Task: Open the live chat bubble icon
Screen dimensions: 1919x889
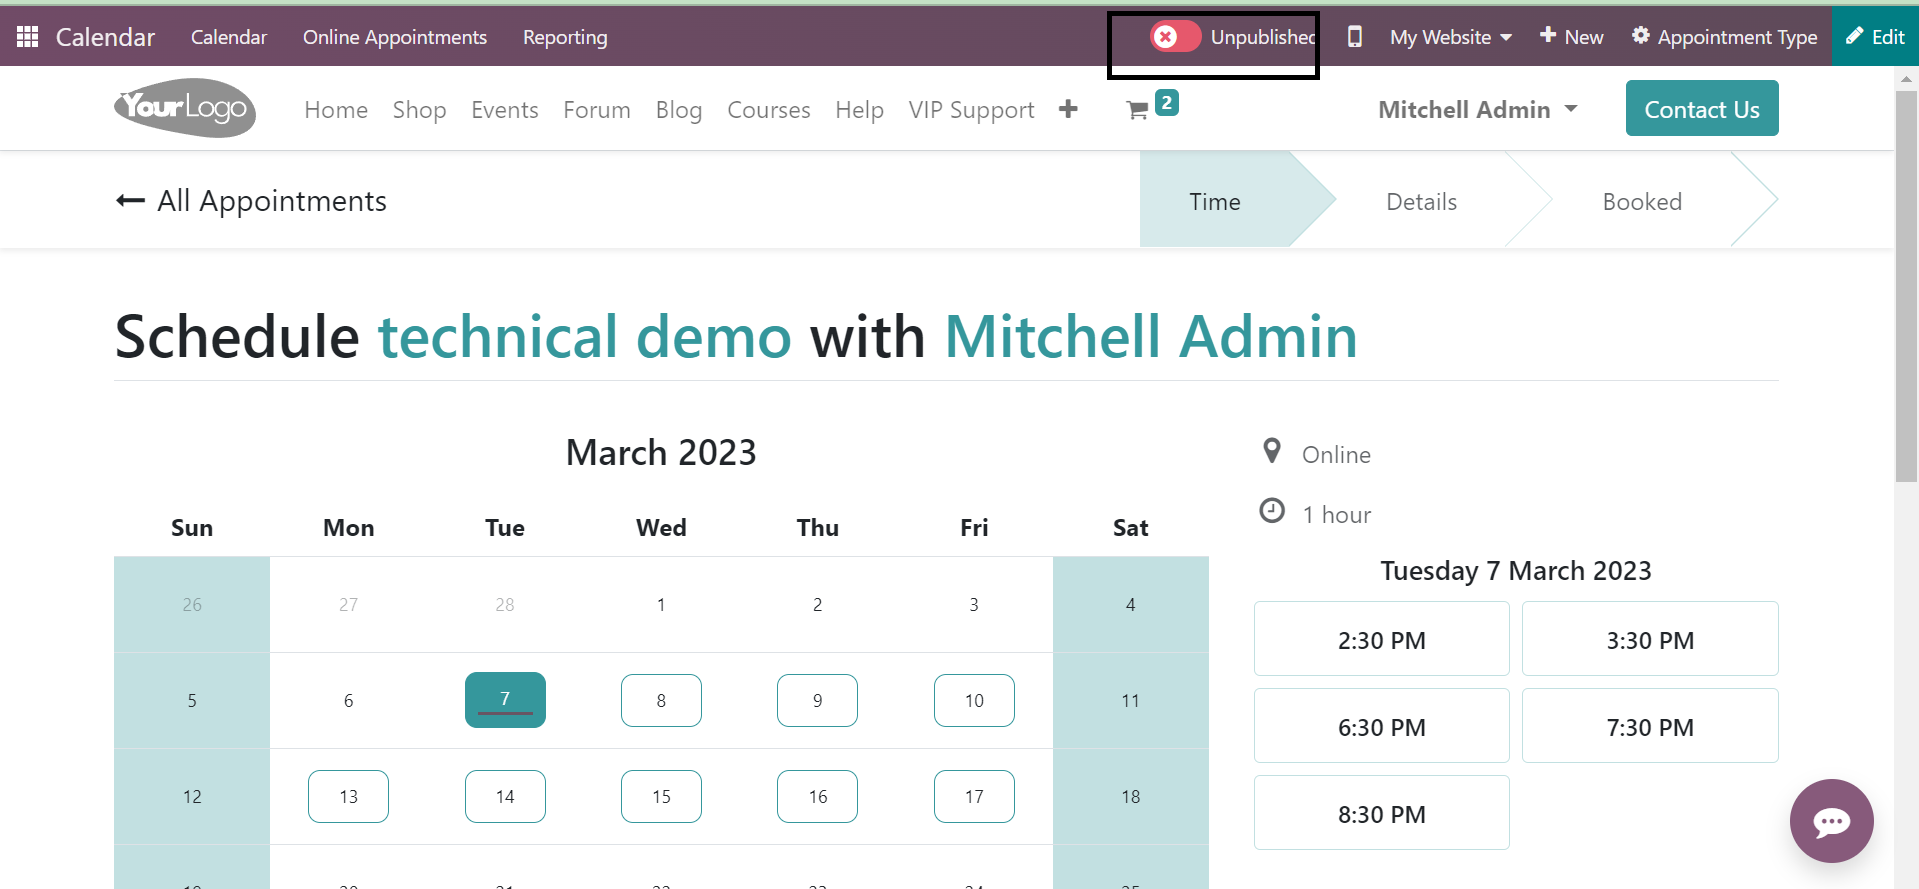Action: (1831, 821)
